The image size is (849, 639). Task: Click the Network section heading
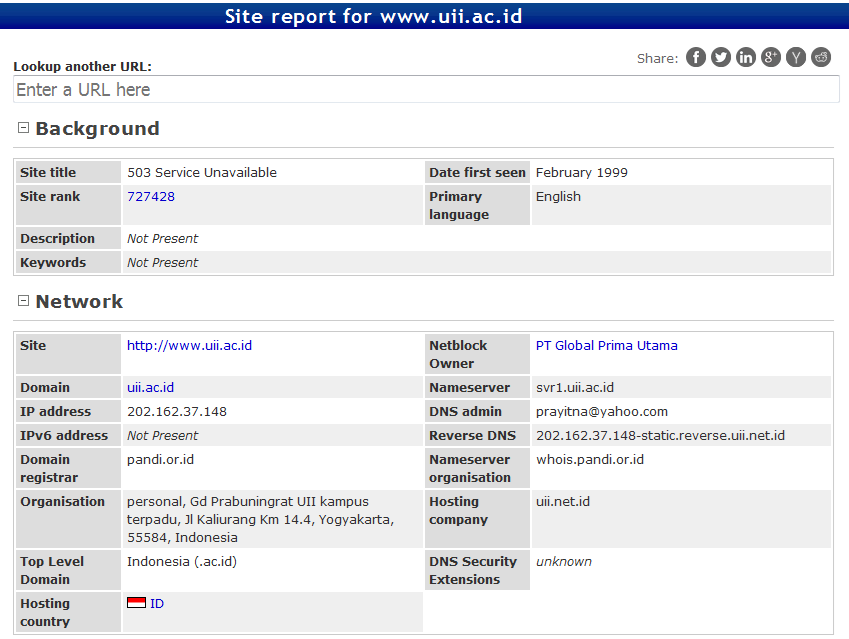[x=79, y=302]
